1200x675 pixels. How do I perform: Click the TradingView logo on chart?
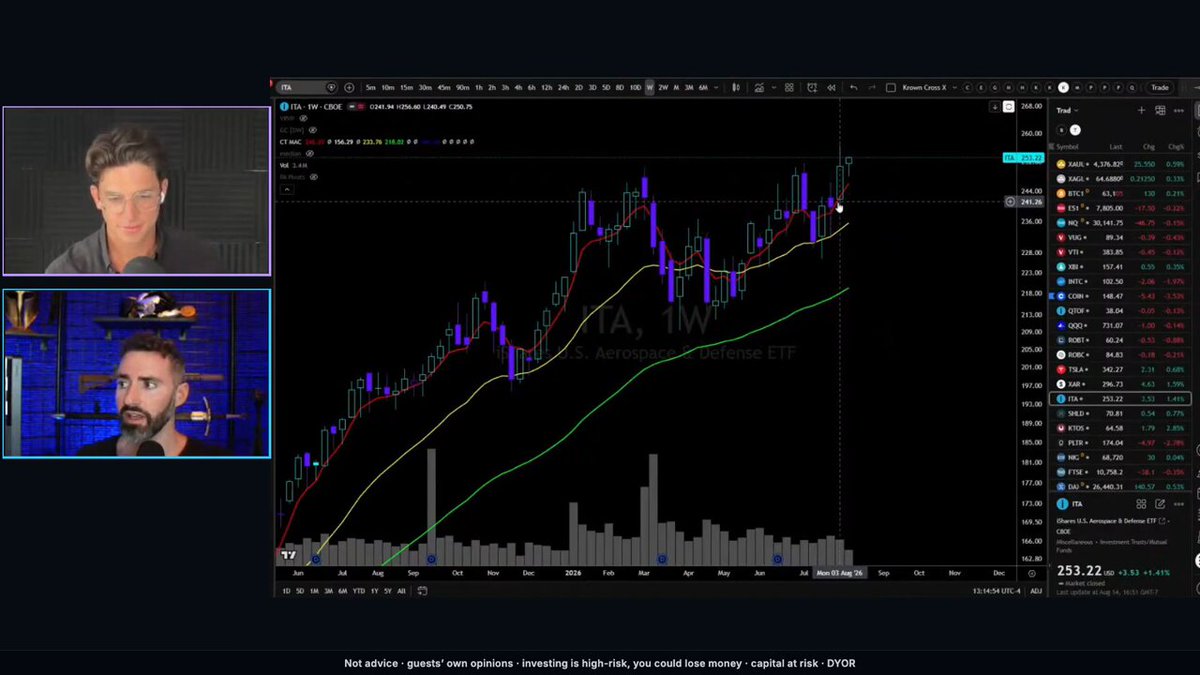pyautogui.click(x=288, y=555)
